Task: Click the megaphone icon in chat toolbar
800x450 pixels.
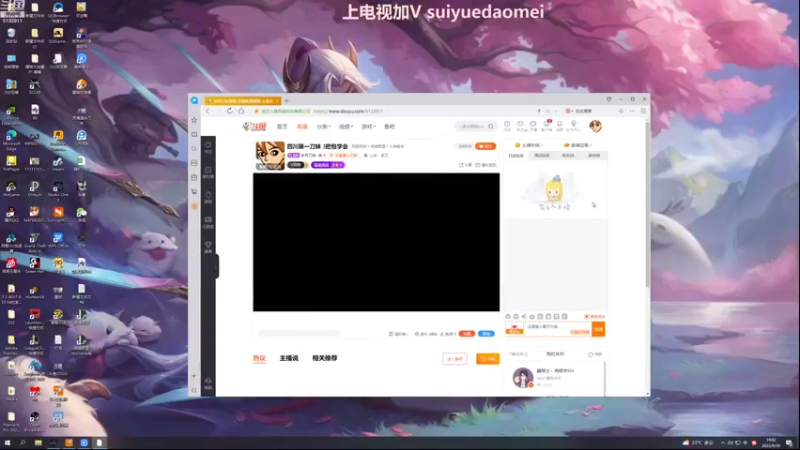Action: [524, 317]
